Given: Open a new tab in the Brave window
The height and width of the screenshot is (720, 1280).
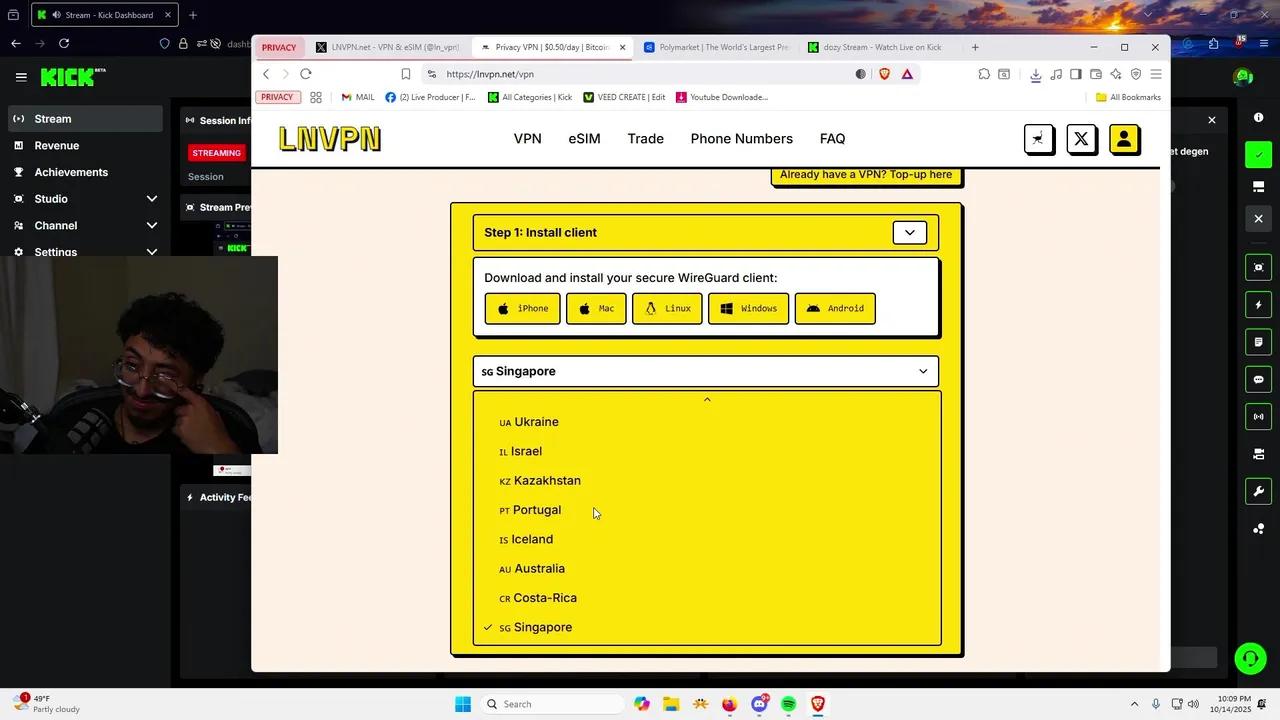Looking at the screenshot, I should click(975, 47).
